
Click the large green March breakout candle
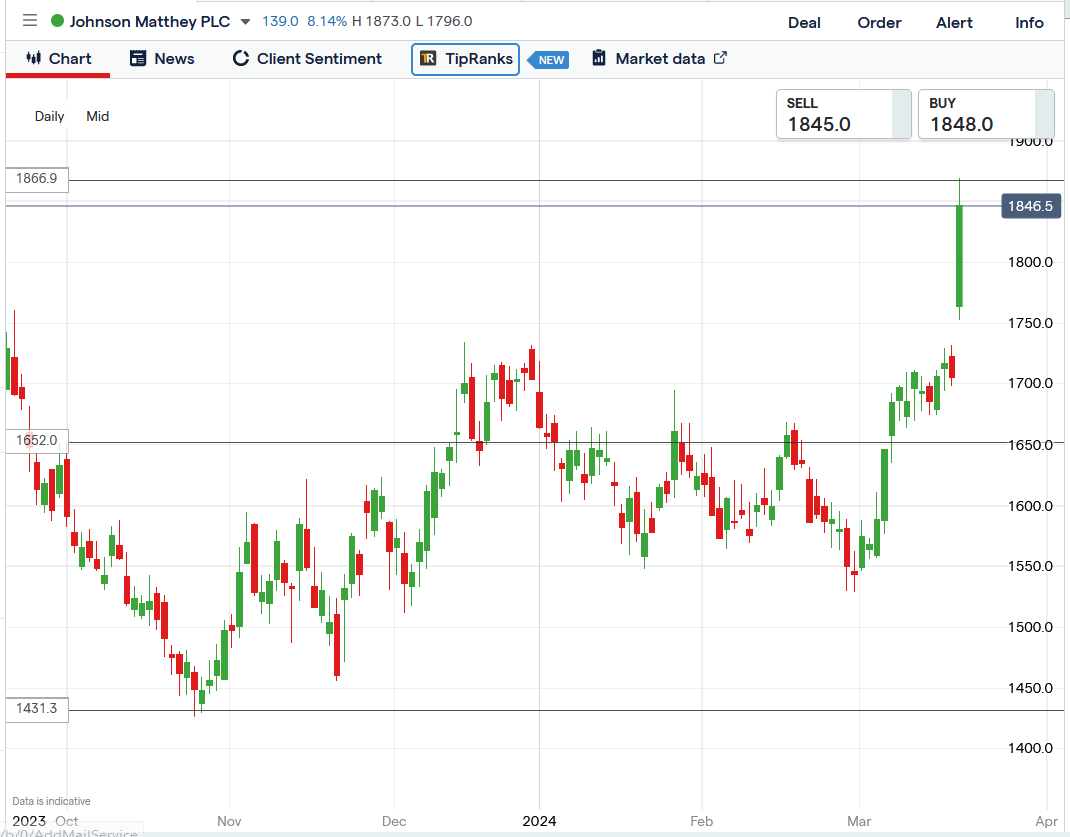click(959, 256)
